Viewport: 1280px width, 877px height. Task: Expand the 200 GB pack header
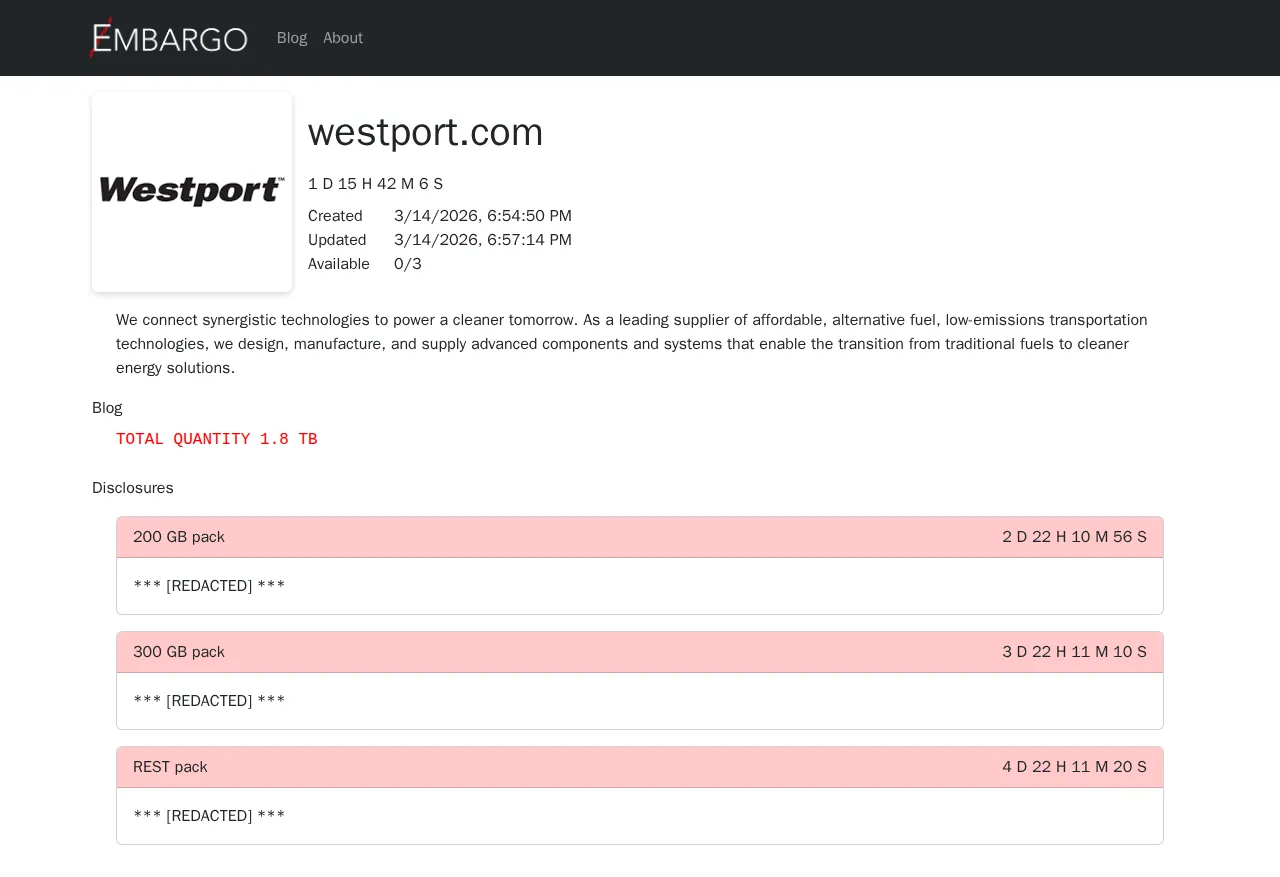(x=179, y=537)
